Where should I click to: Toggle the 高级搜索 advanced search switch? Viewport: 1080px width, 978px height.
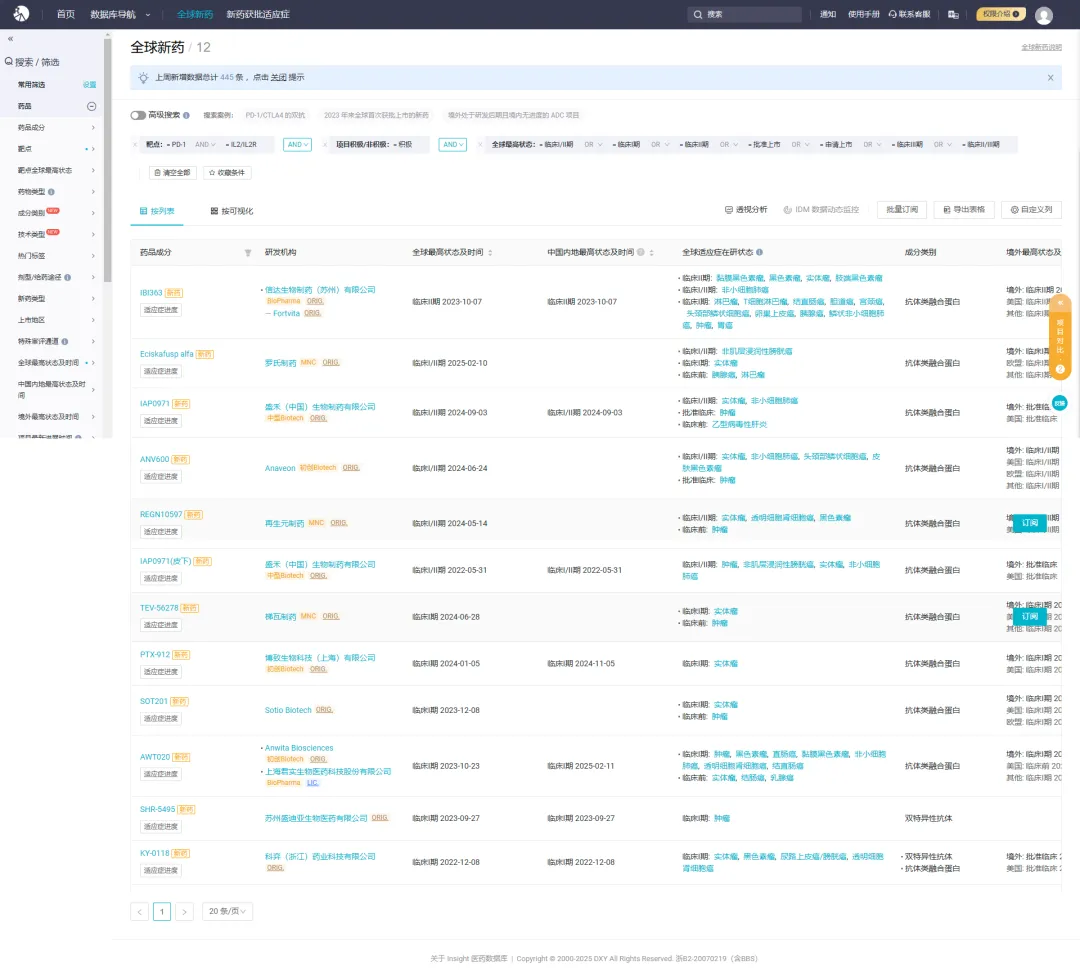coord(138,115)
